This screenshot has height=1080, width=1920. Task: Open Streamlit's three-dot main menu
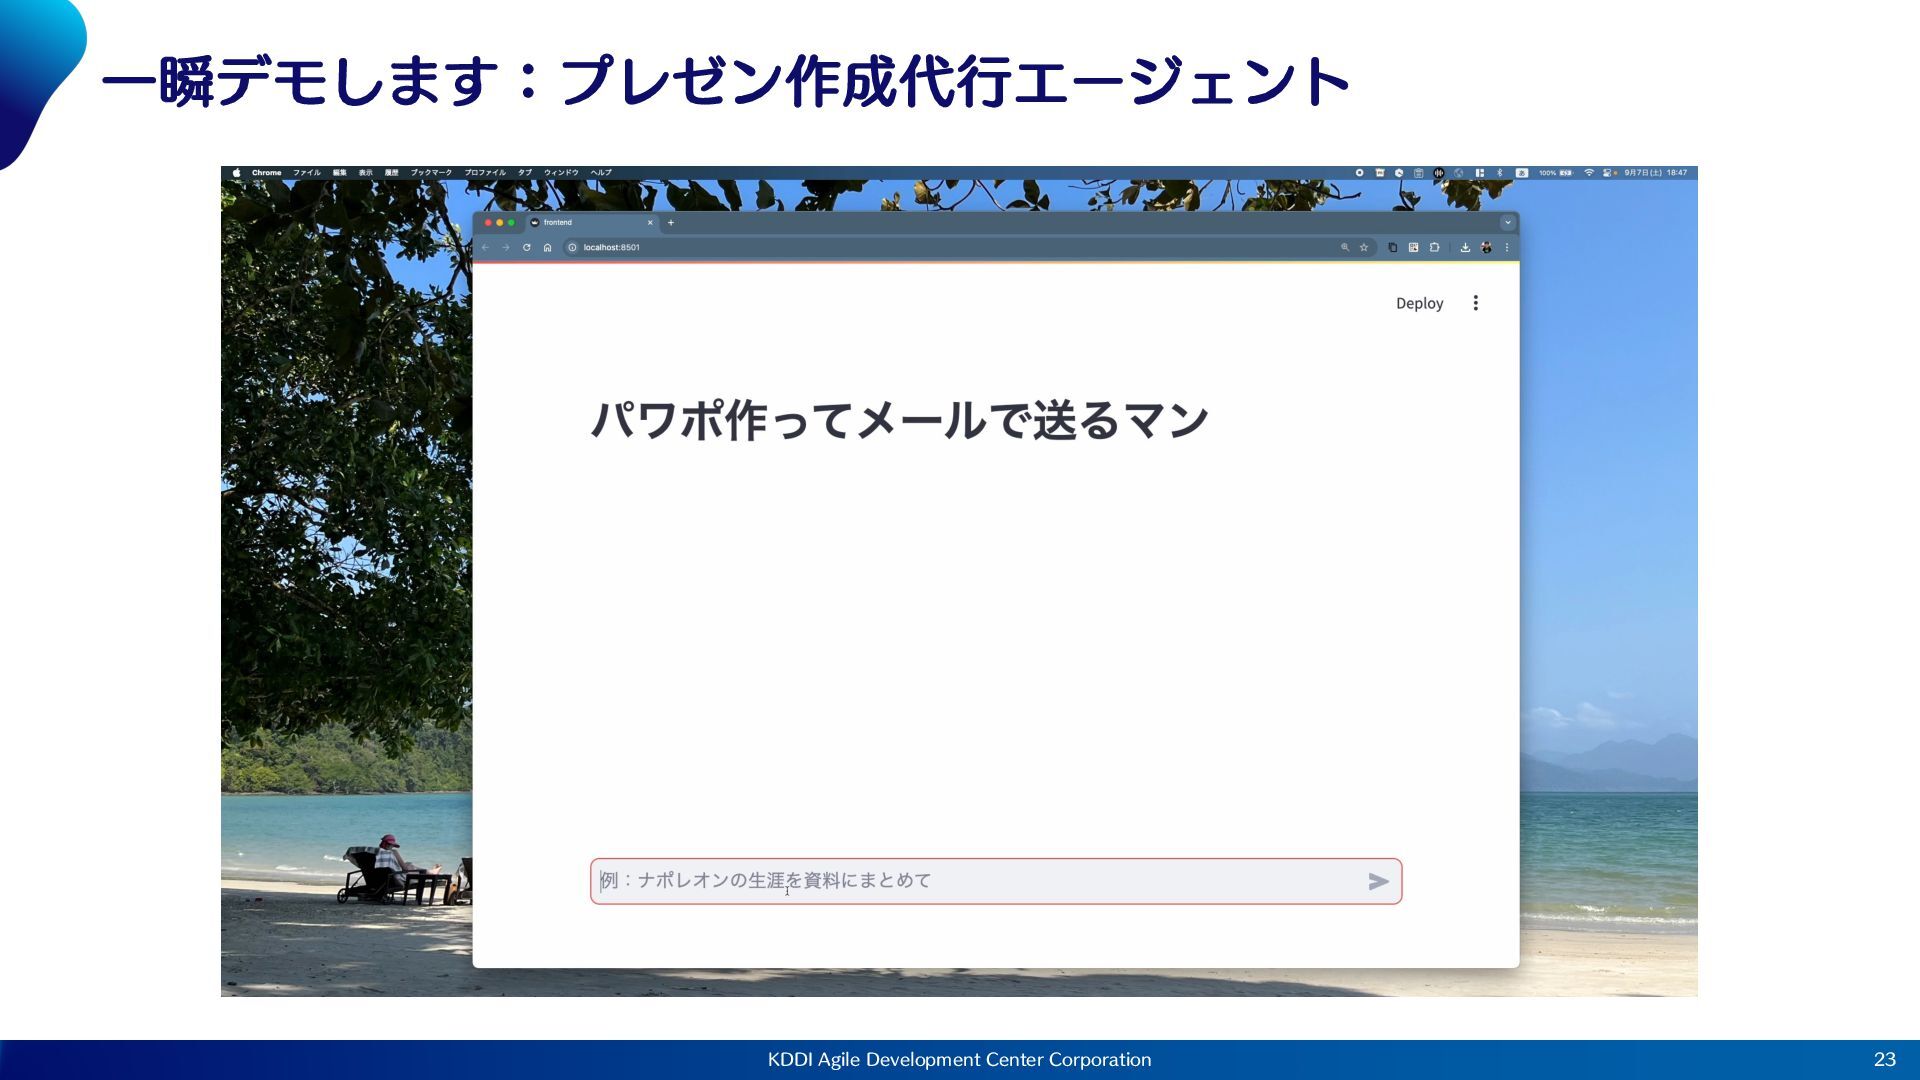1475,303
